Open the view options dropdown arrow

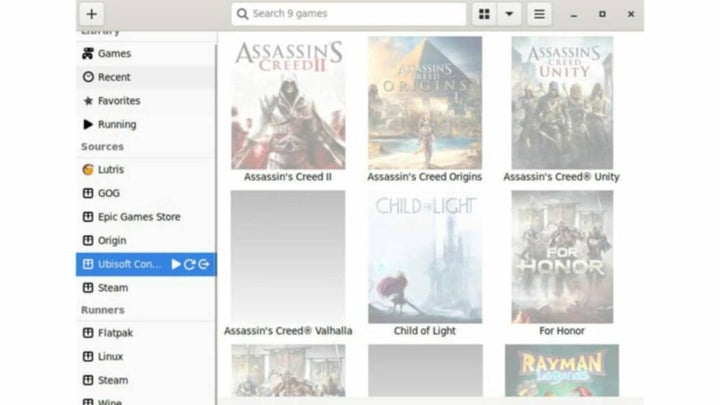coord(509,14)
